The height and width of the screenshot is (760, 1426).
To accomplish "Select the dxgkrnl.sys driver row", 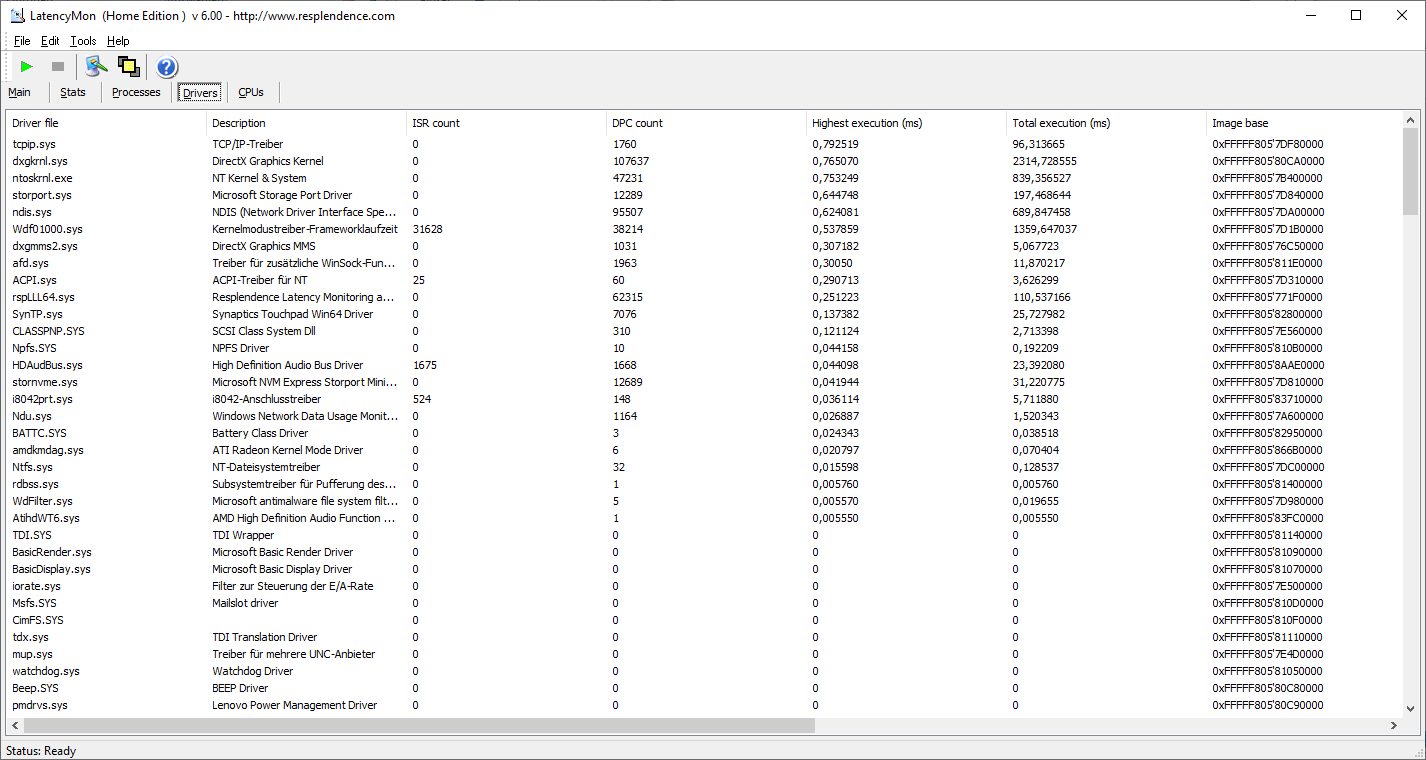I will tap(704, 161).
